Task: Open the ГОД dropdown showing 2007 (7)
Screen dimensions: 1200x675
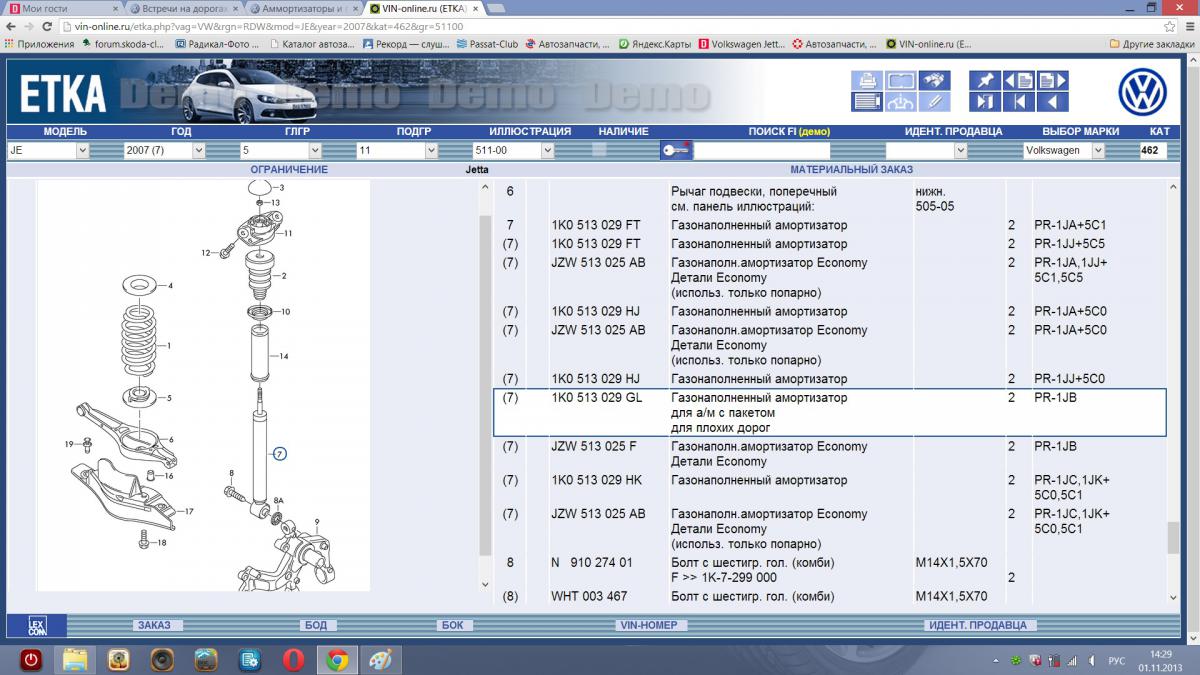Action: point(164,151)
